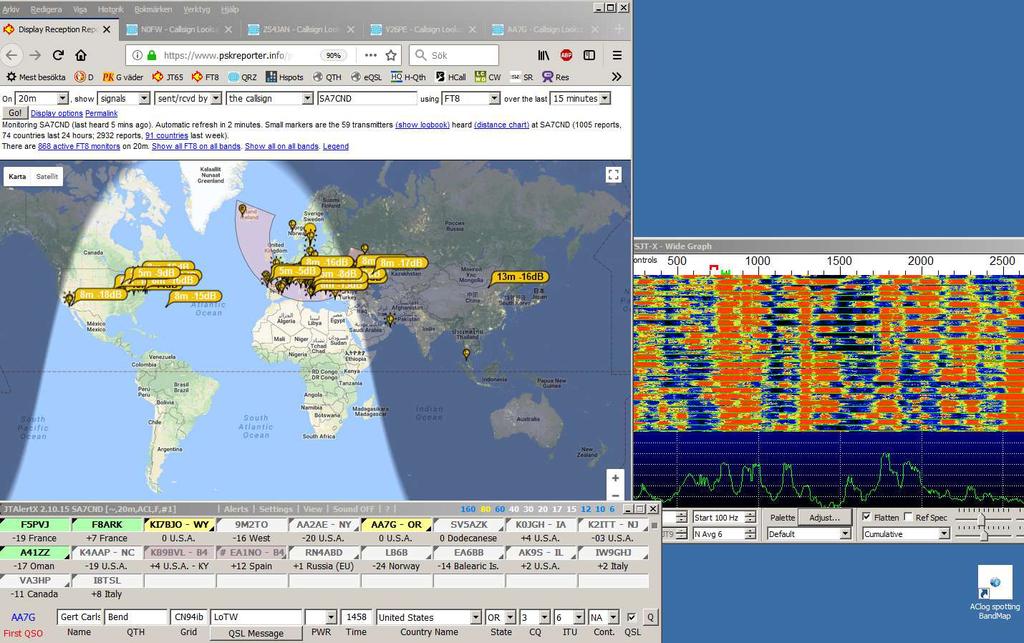The width and height of the screenshot is (1024, 643).
Task: Click the Adjust... palette button
Action: pyautogui.click(x=824, y=517)
